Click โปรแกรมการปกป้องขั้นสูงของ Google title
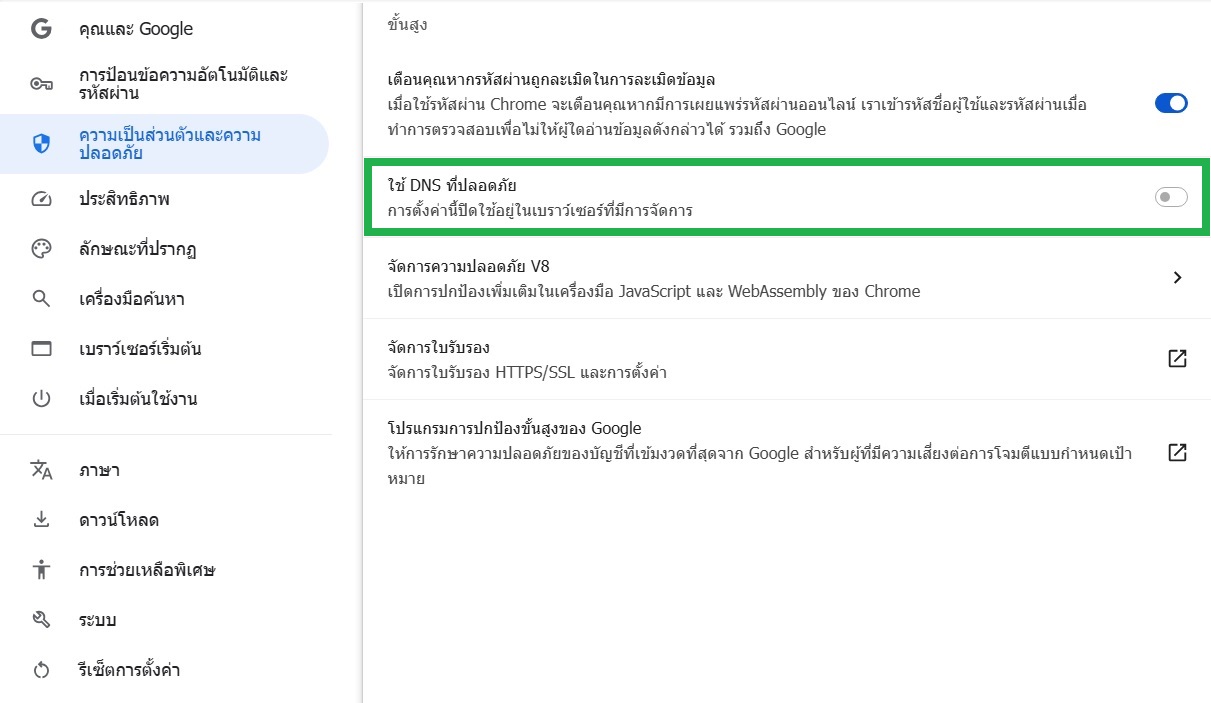This screenshot has height=703, width=1211. pyautogui.click(x=514, y=428)
